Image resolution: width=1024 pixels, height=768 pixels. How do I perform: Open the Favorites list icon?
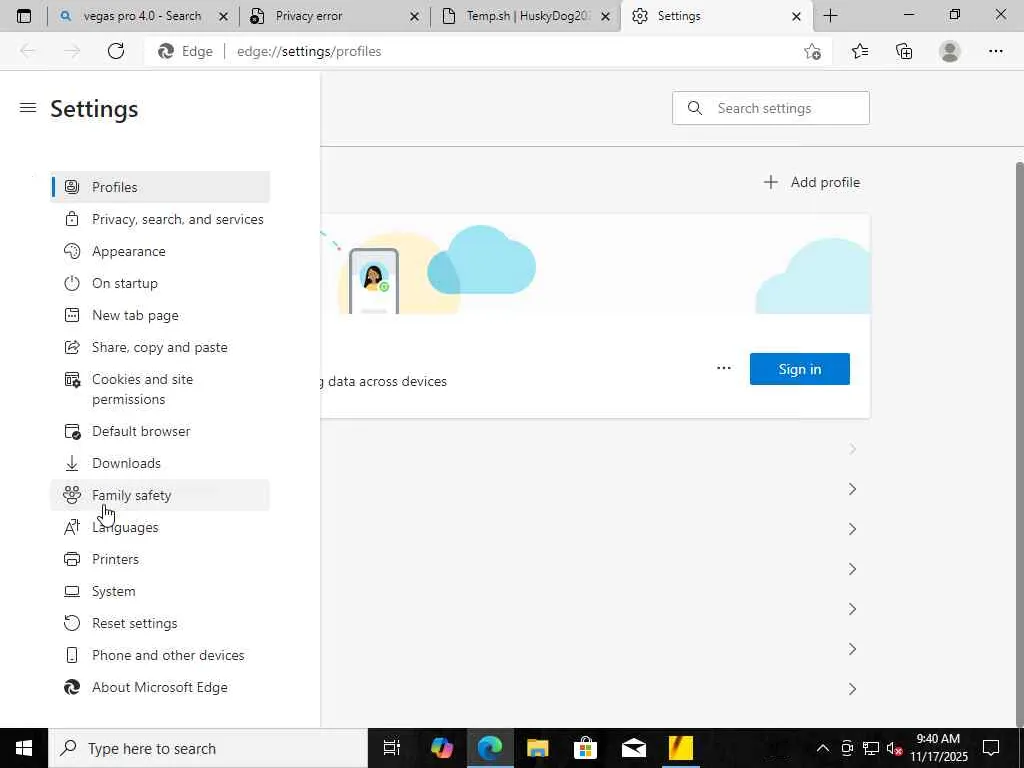[x=860, y=52]
